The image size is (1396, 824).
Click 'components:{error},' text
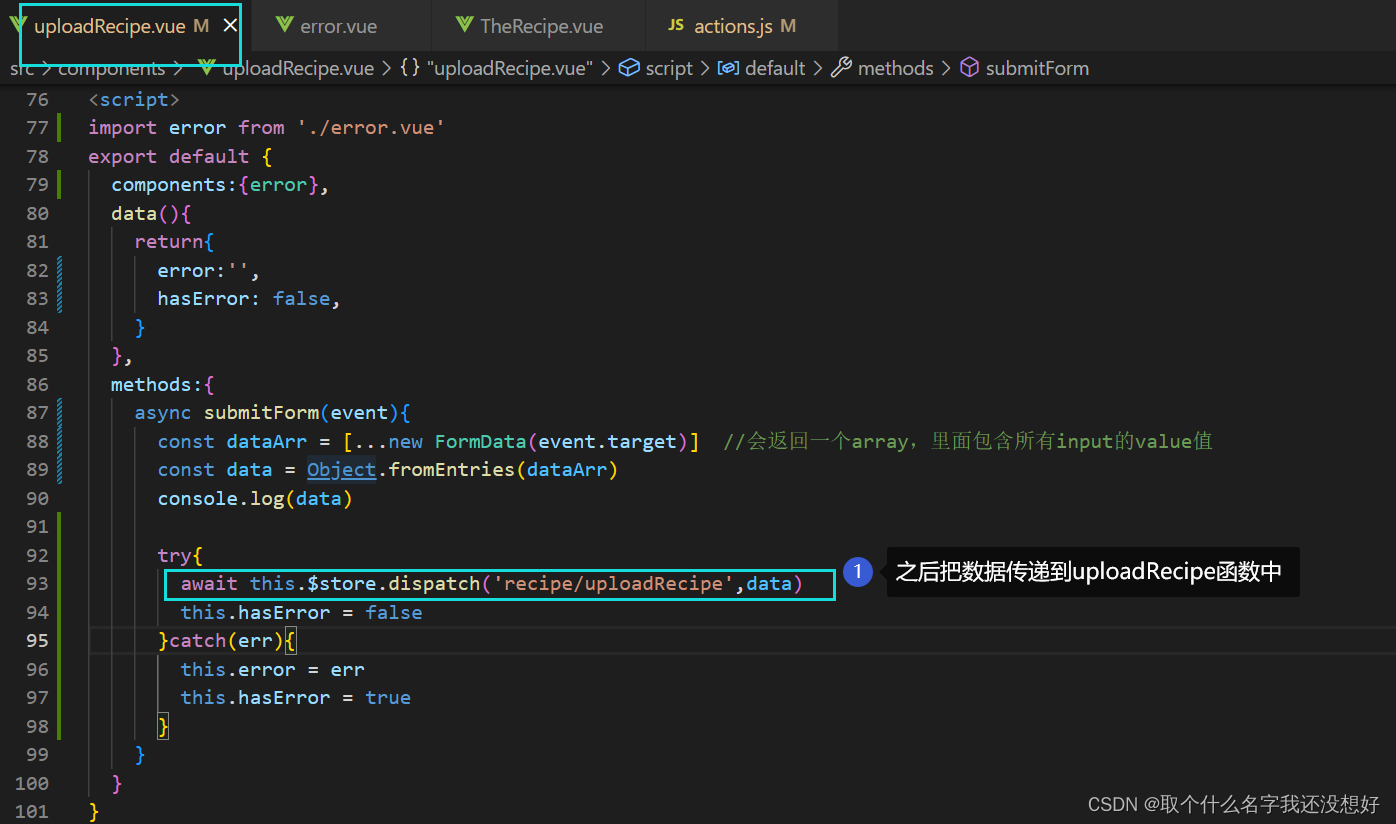[x=220, y=184]
